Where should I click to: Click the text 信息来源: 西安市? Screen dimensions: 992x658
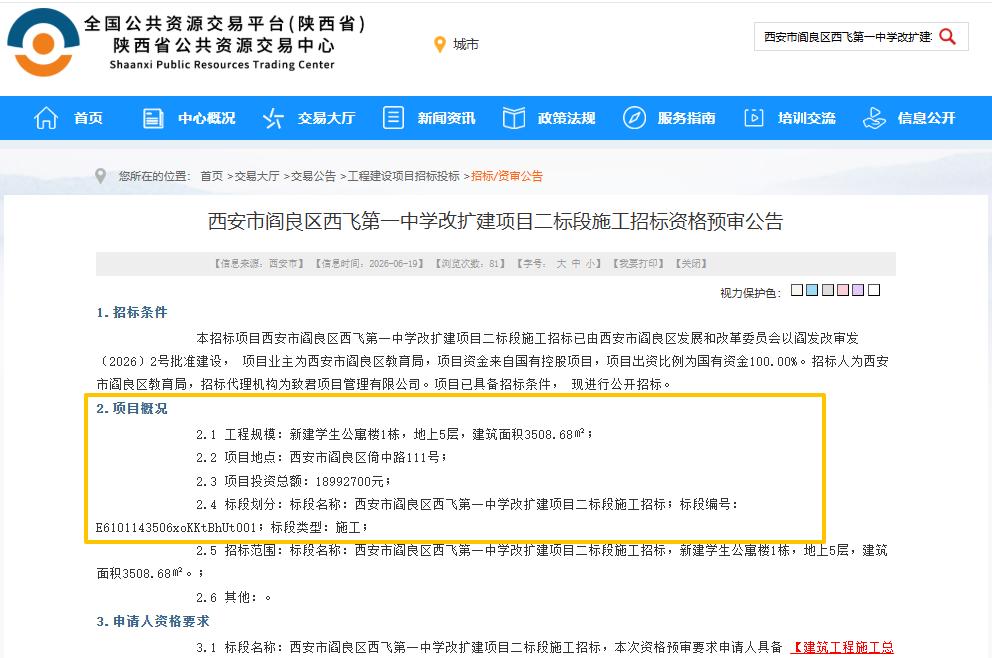point(259,263)
